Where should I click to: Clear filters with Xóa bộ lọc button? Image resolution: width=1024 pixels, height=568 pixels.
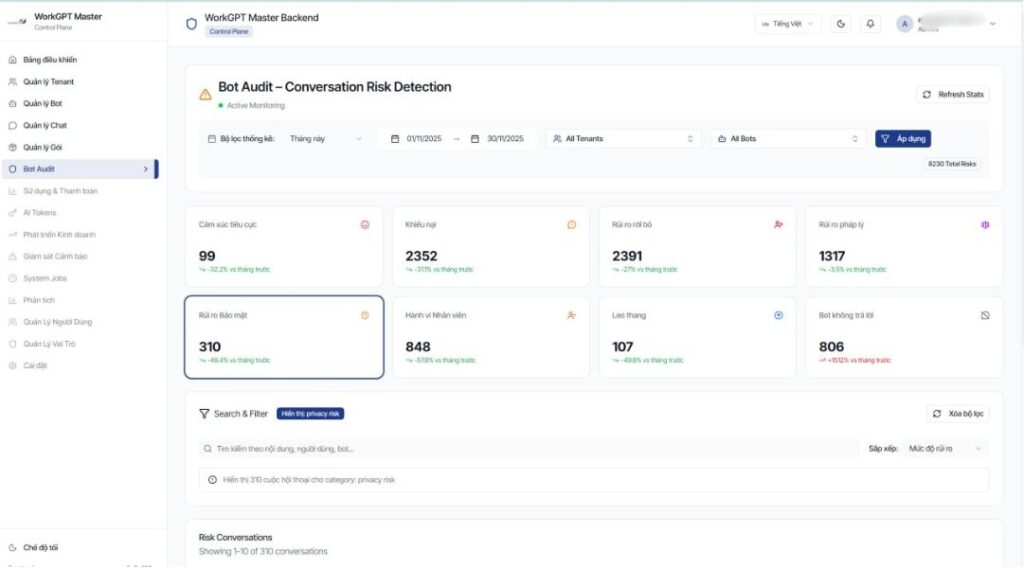[x=958, y=413]
